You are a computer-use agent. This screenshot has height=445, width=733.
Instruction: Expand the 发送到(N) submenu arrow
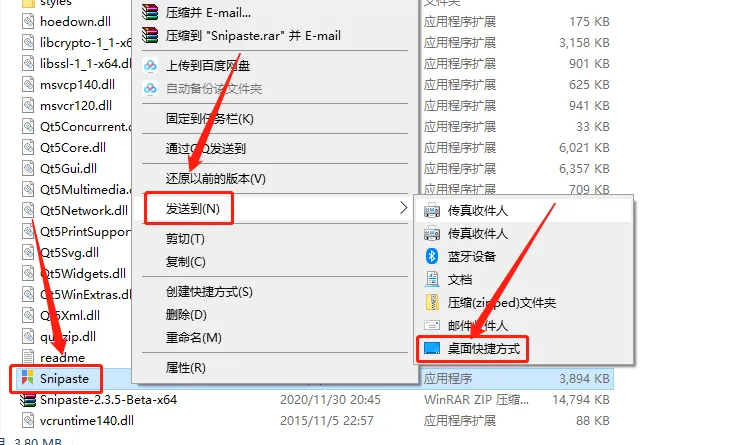pyautogui.click(x=403, y=208)
